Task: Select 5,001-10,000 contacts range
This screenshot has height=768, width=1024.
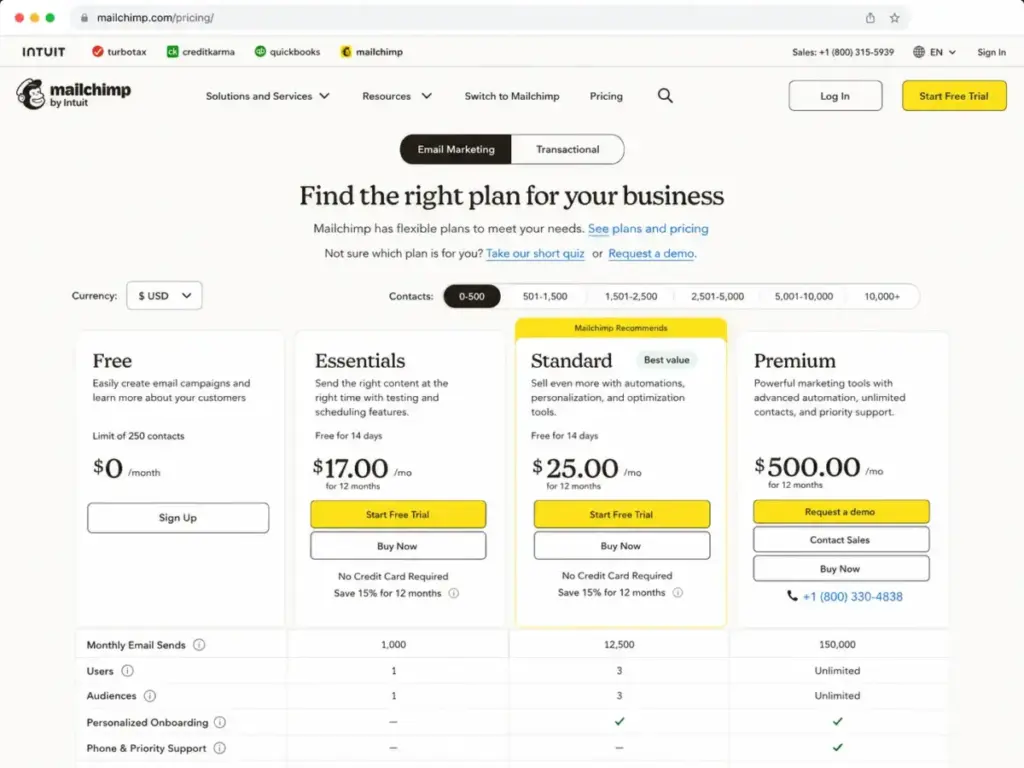Action: 803,296
